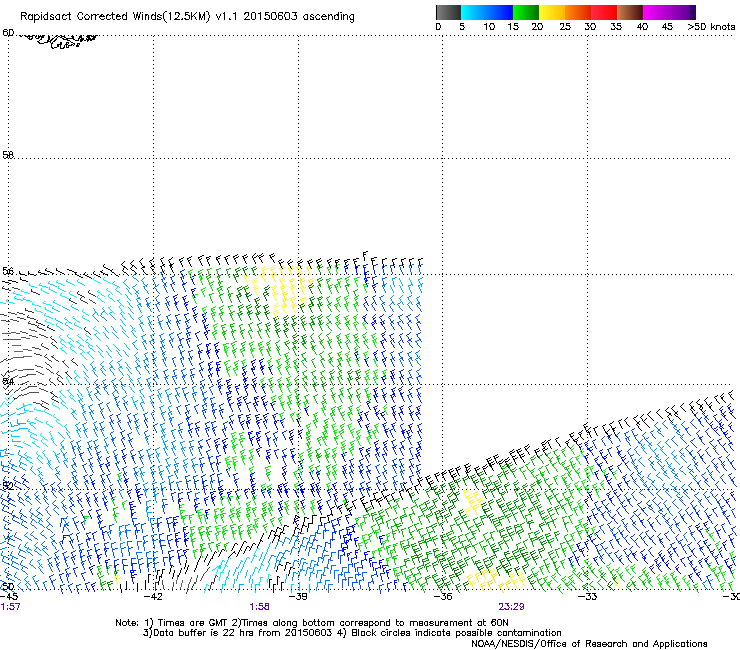Click the legend tick label 45
Viewport: 740px width, 650px height.
pos(667,27)
